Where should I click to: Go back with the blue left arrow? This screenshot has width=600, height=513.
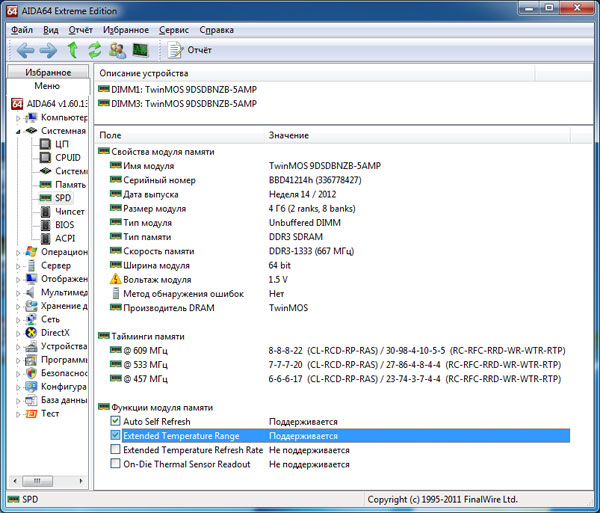point(25,50)
